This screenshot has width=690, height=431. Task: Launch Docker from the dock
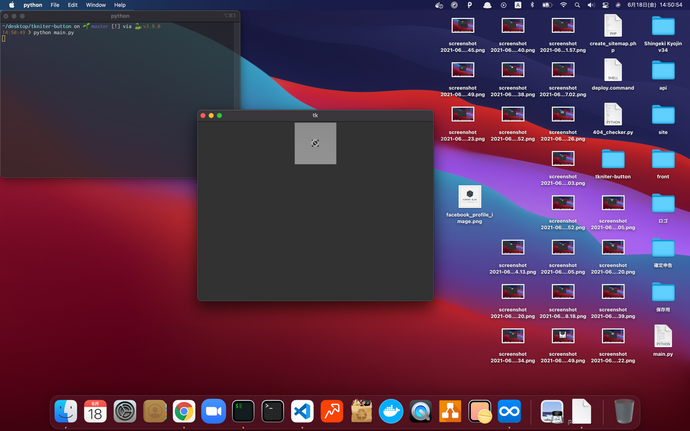coord(391,411)
